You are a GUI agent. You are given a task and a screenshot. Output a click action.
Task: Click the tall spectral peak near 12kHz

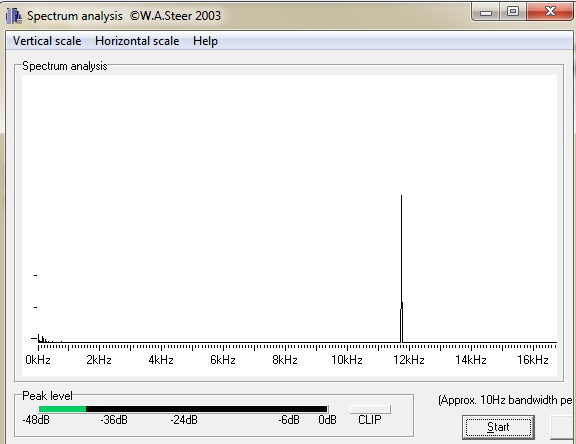[x=402, y=268]
